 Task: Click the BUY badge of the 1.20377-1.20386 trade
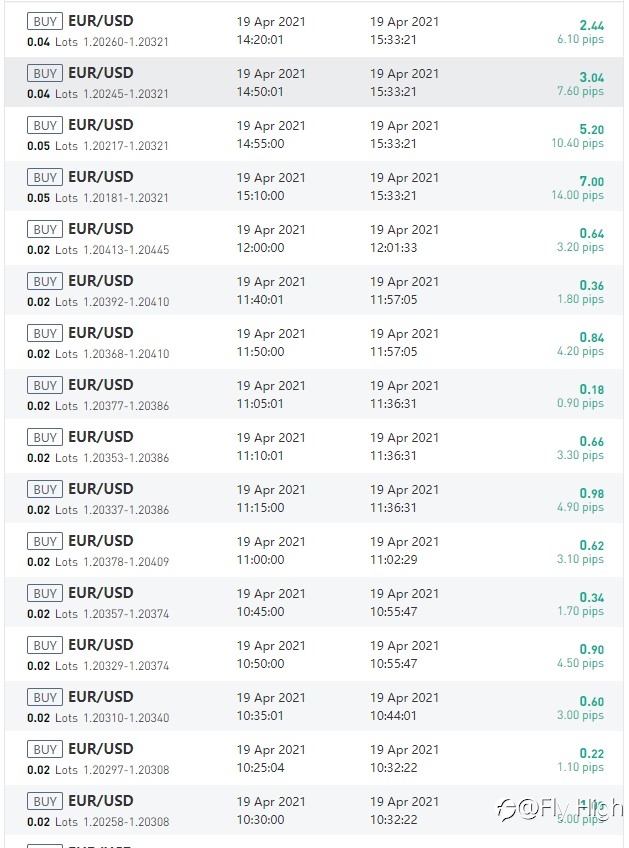[x=45, y=385]
